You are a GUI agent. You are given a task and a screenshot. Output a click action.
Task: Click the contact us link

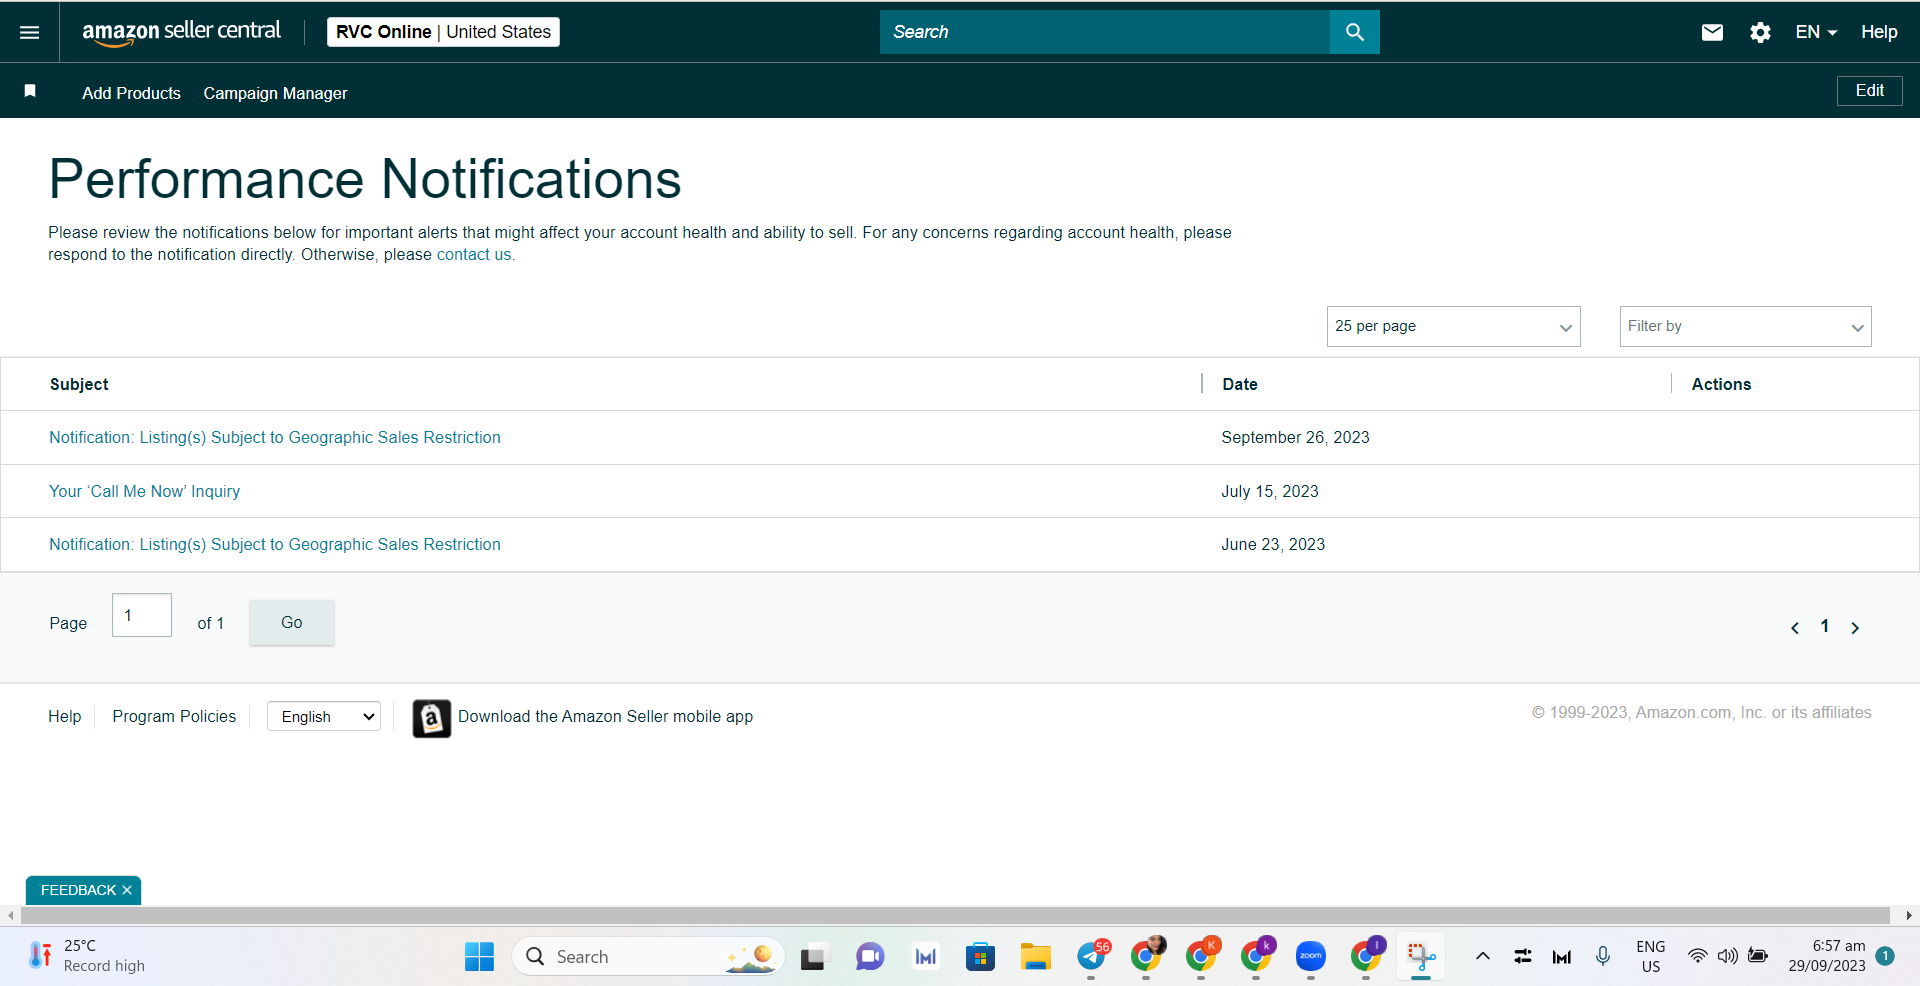474,254
